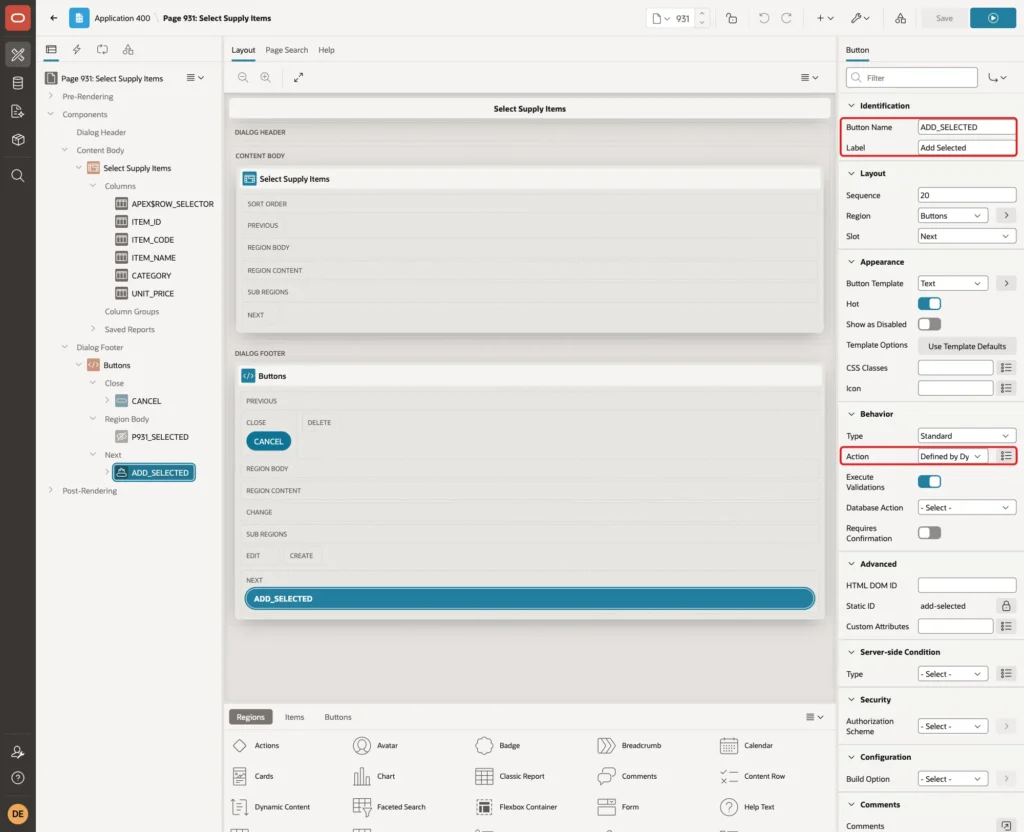1024x832 pixels.
Task: Click the zoom out magnifier in Layout
Action: (243, 77)
